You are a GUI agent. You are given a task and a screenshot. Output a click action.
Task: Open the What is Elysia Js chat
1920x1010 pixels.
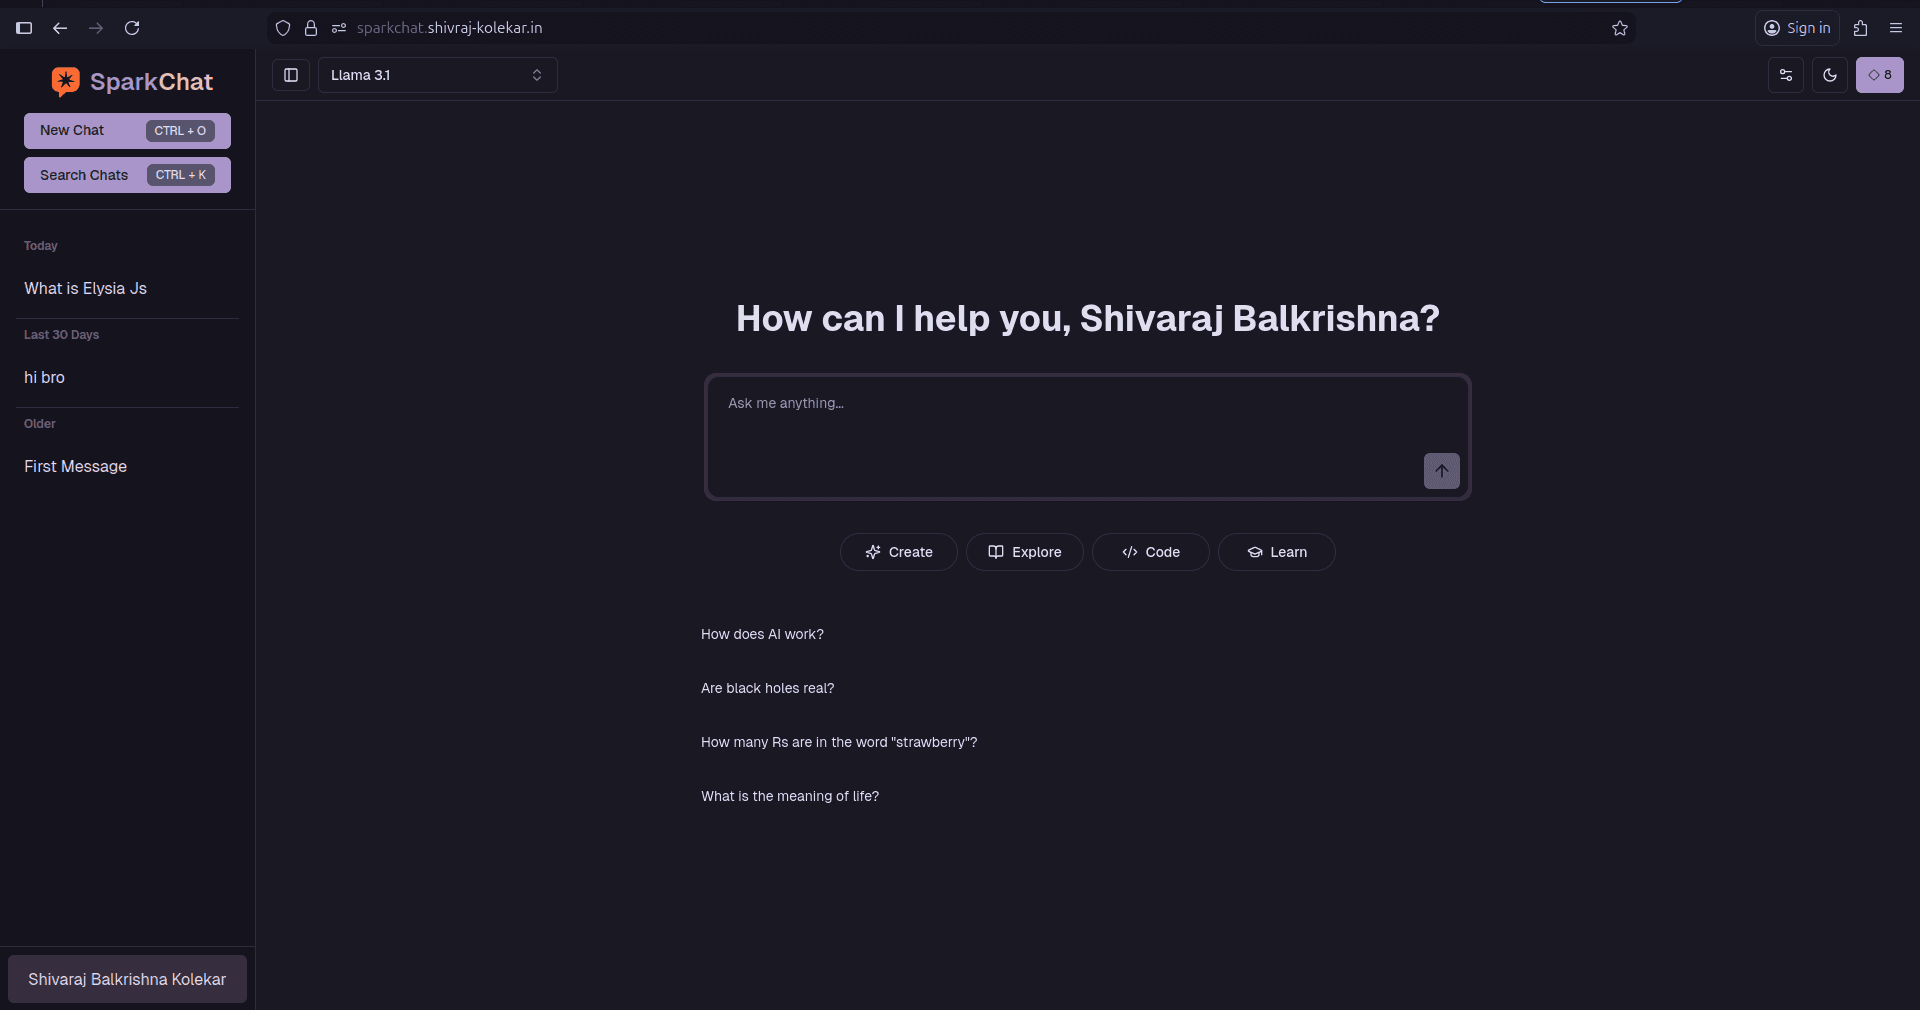click(86, 288)
